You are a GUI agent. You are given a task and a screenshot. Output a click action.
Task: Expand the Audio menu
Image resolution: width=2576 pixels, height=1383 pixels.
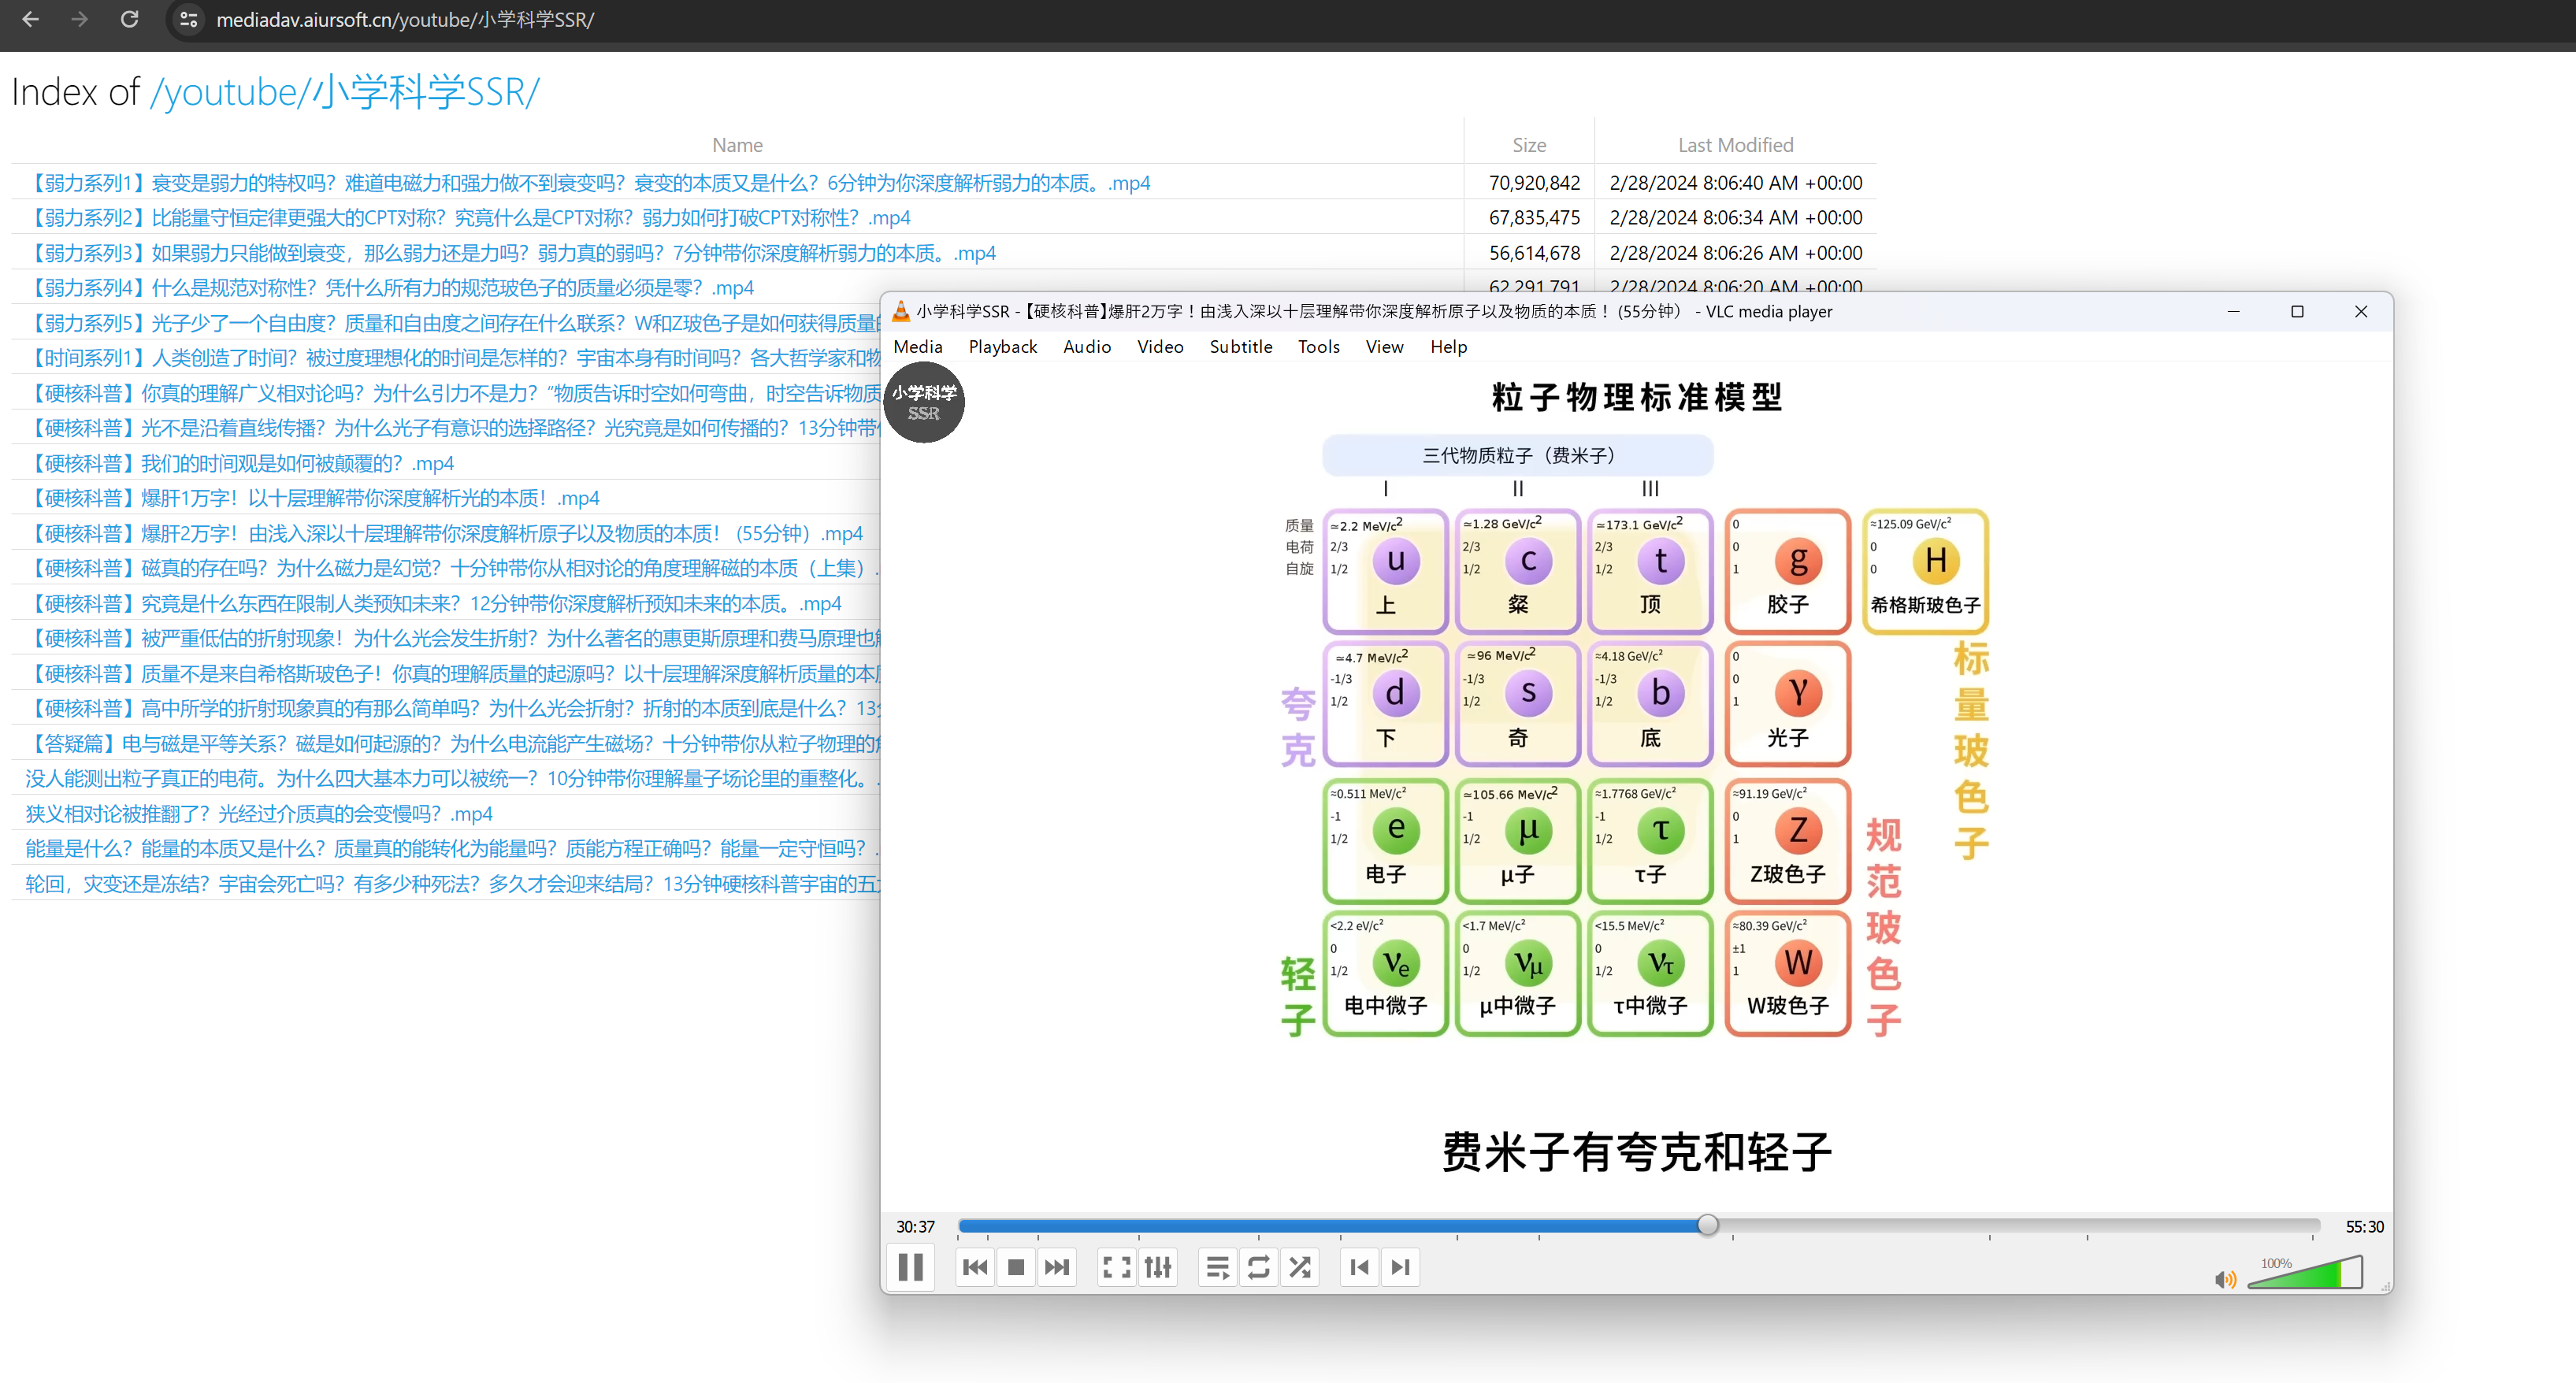[x=1086, y=346]
